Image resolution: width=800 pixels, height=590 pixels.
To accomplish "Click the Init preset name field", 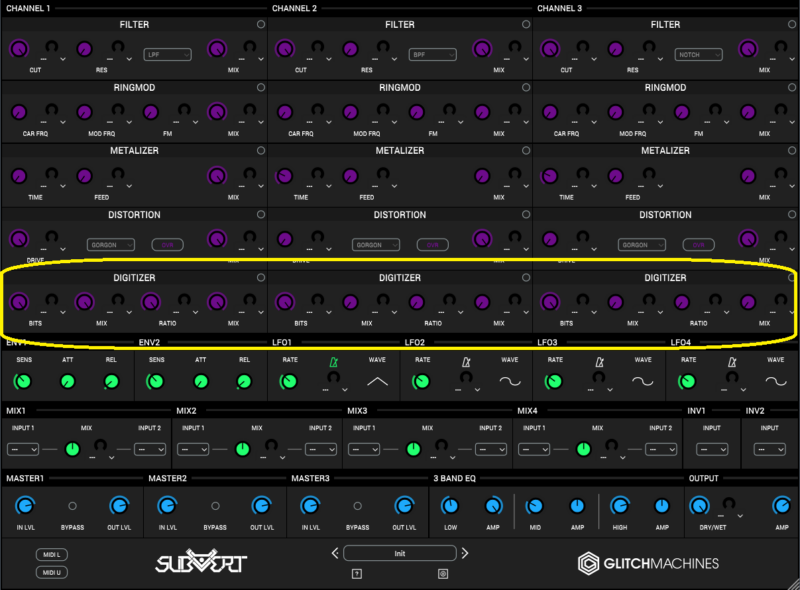I will 399,553.
